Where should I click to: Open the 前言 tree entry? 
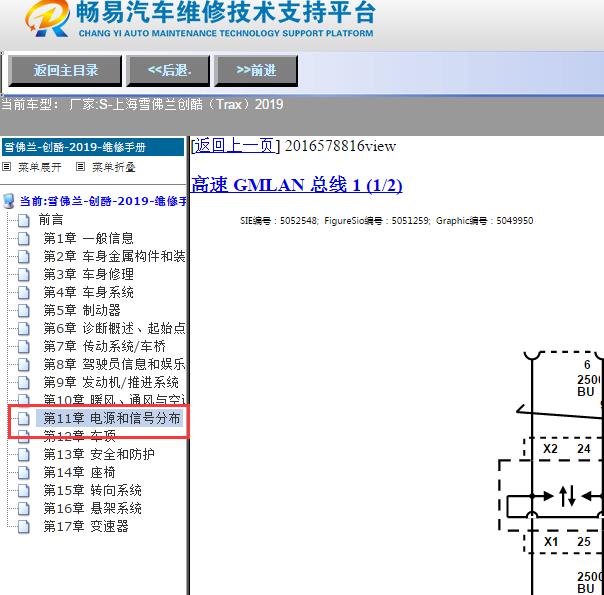(51, 220)
